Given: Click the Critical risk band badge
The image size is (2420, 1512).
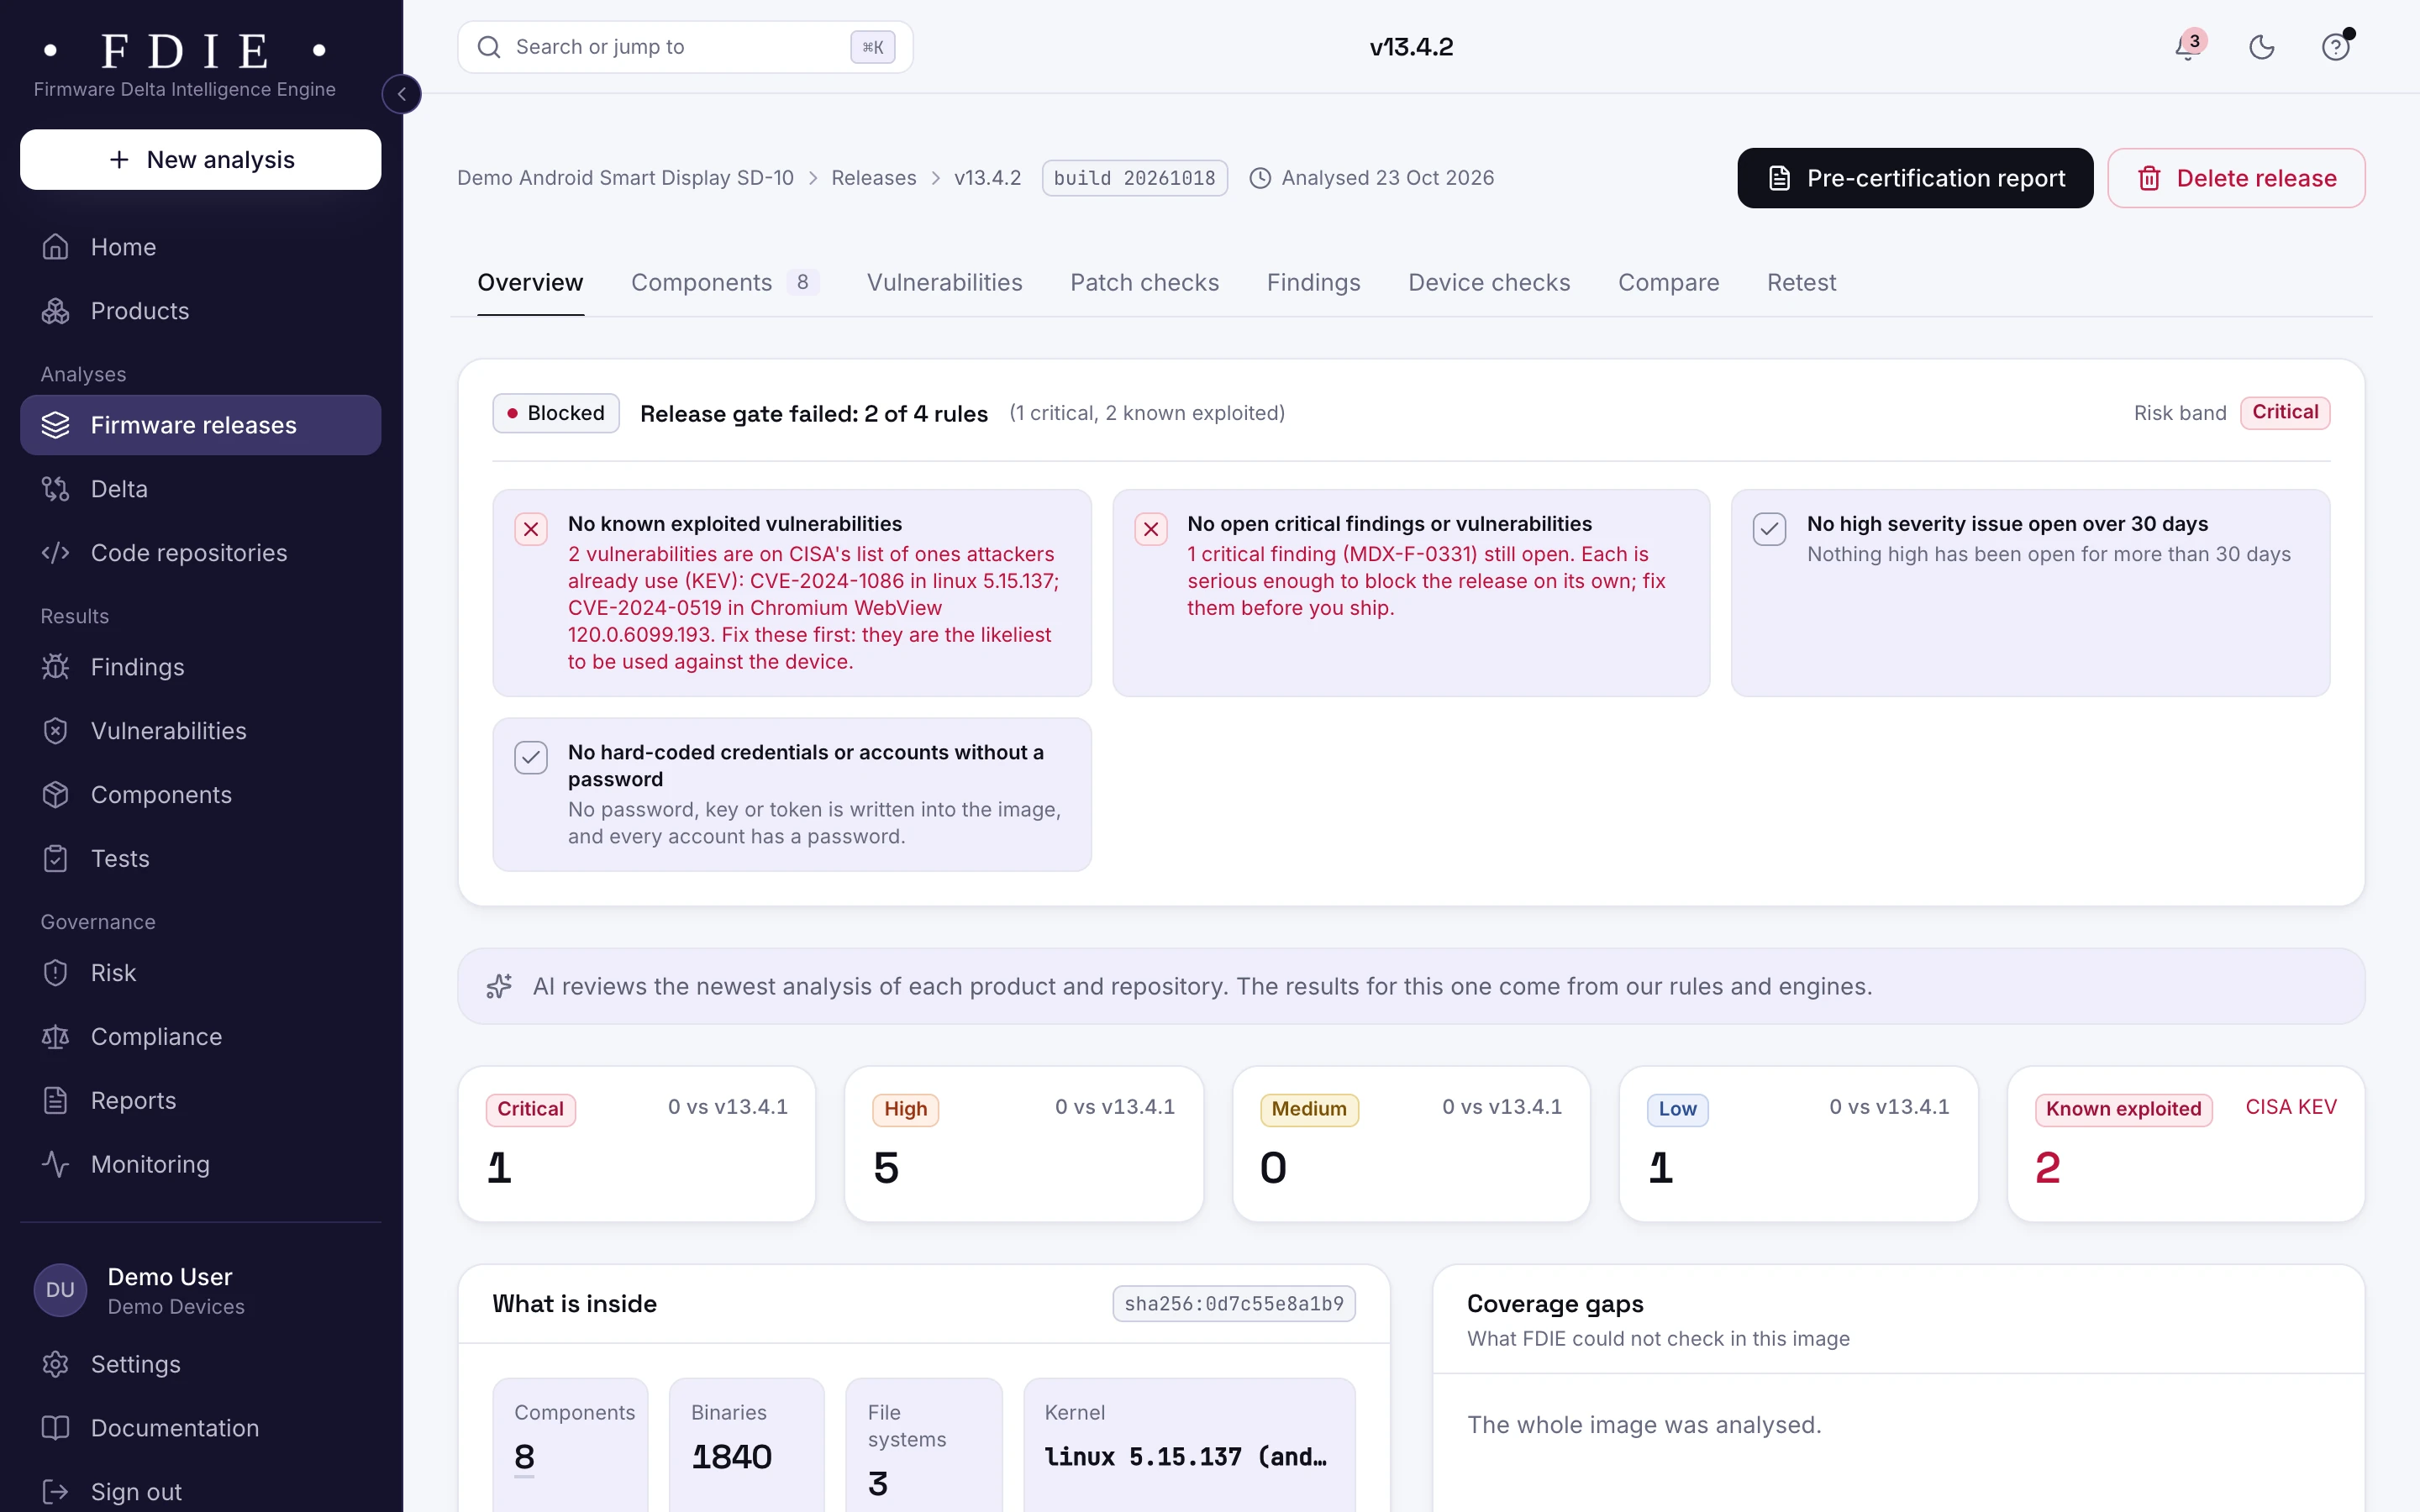Looking at the screenshot, I should click(x=2285, y=413).
